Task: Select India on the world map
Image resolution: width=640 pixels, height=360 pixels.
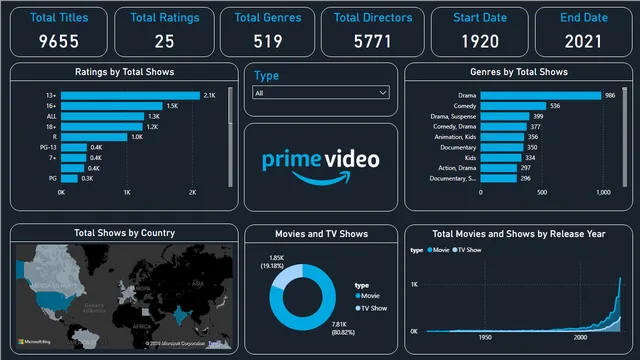Action: coord(180,316)
